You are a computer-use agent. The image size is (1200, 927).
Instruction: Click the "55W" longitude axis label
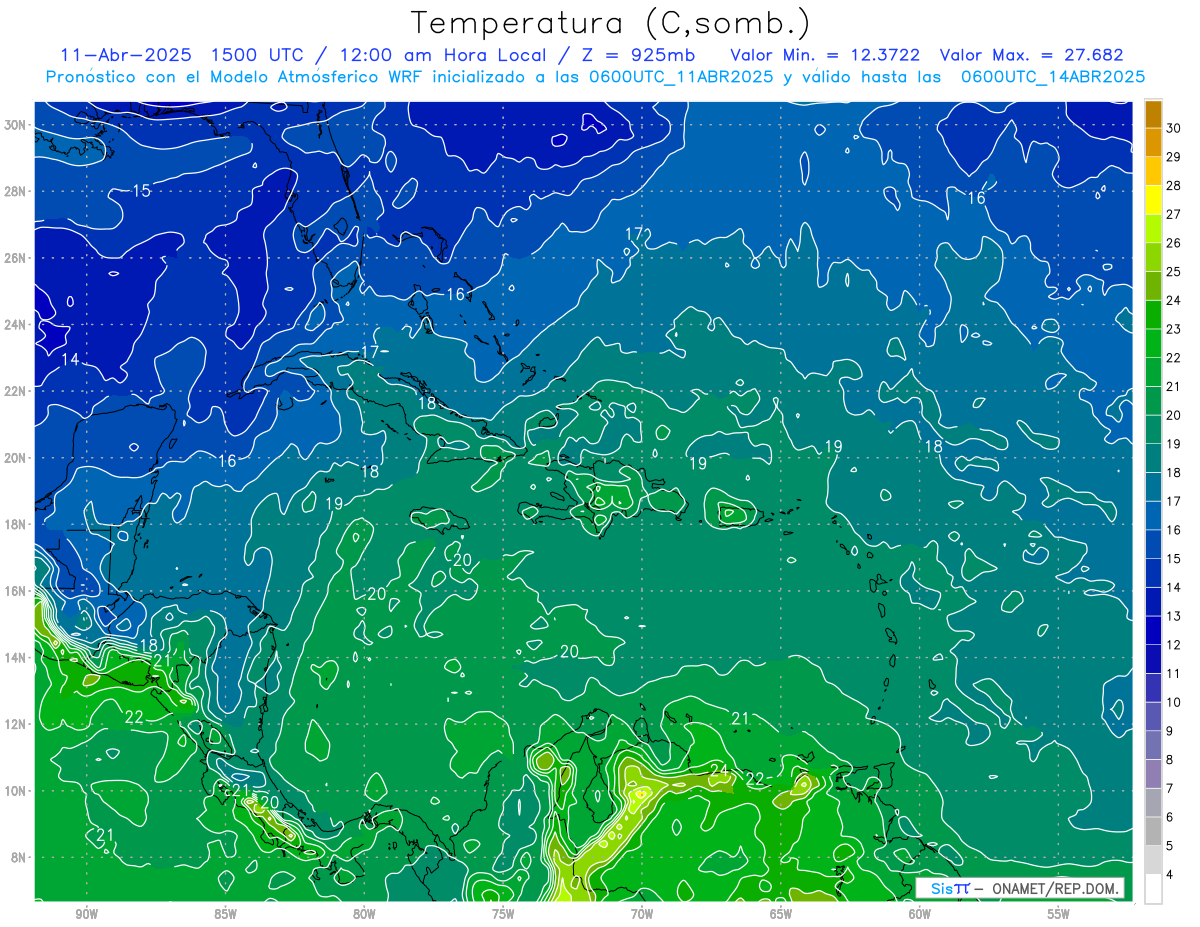1059,914
